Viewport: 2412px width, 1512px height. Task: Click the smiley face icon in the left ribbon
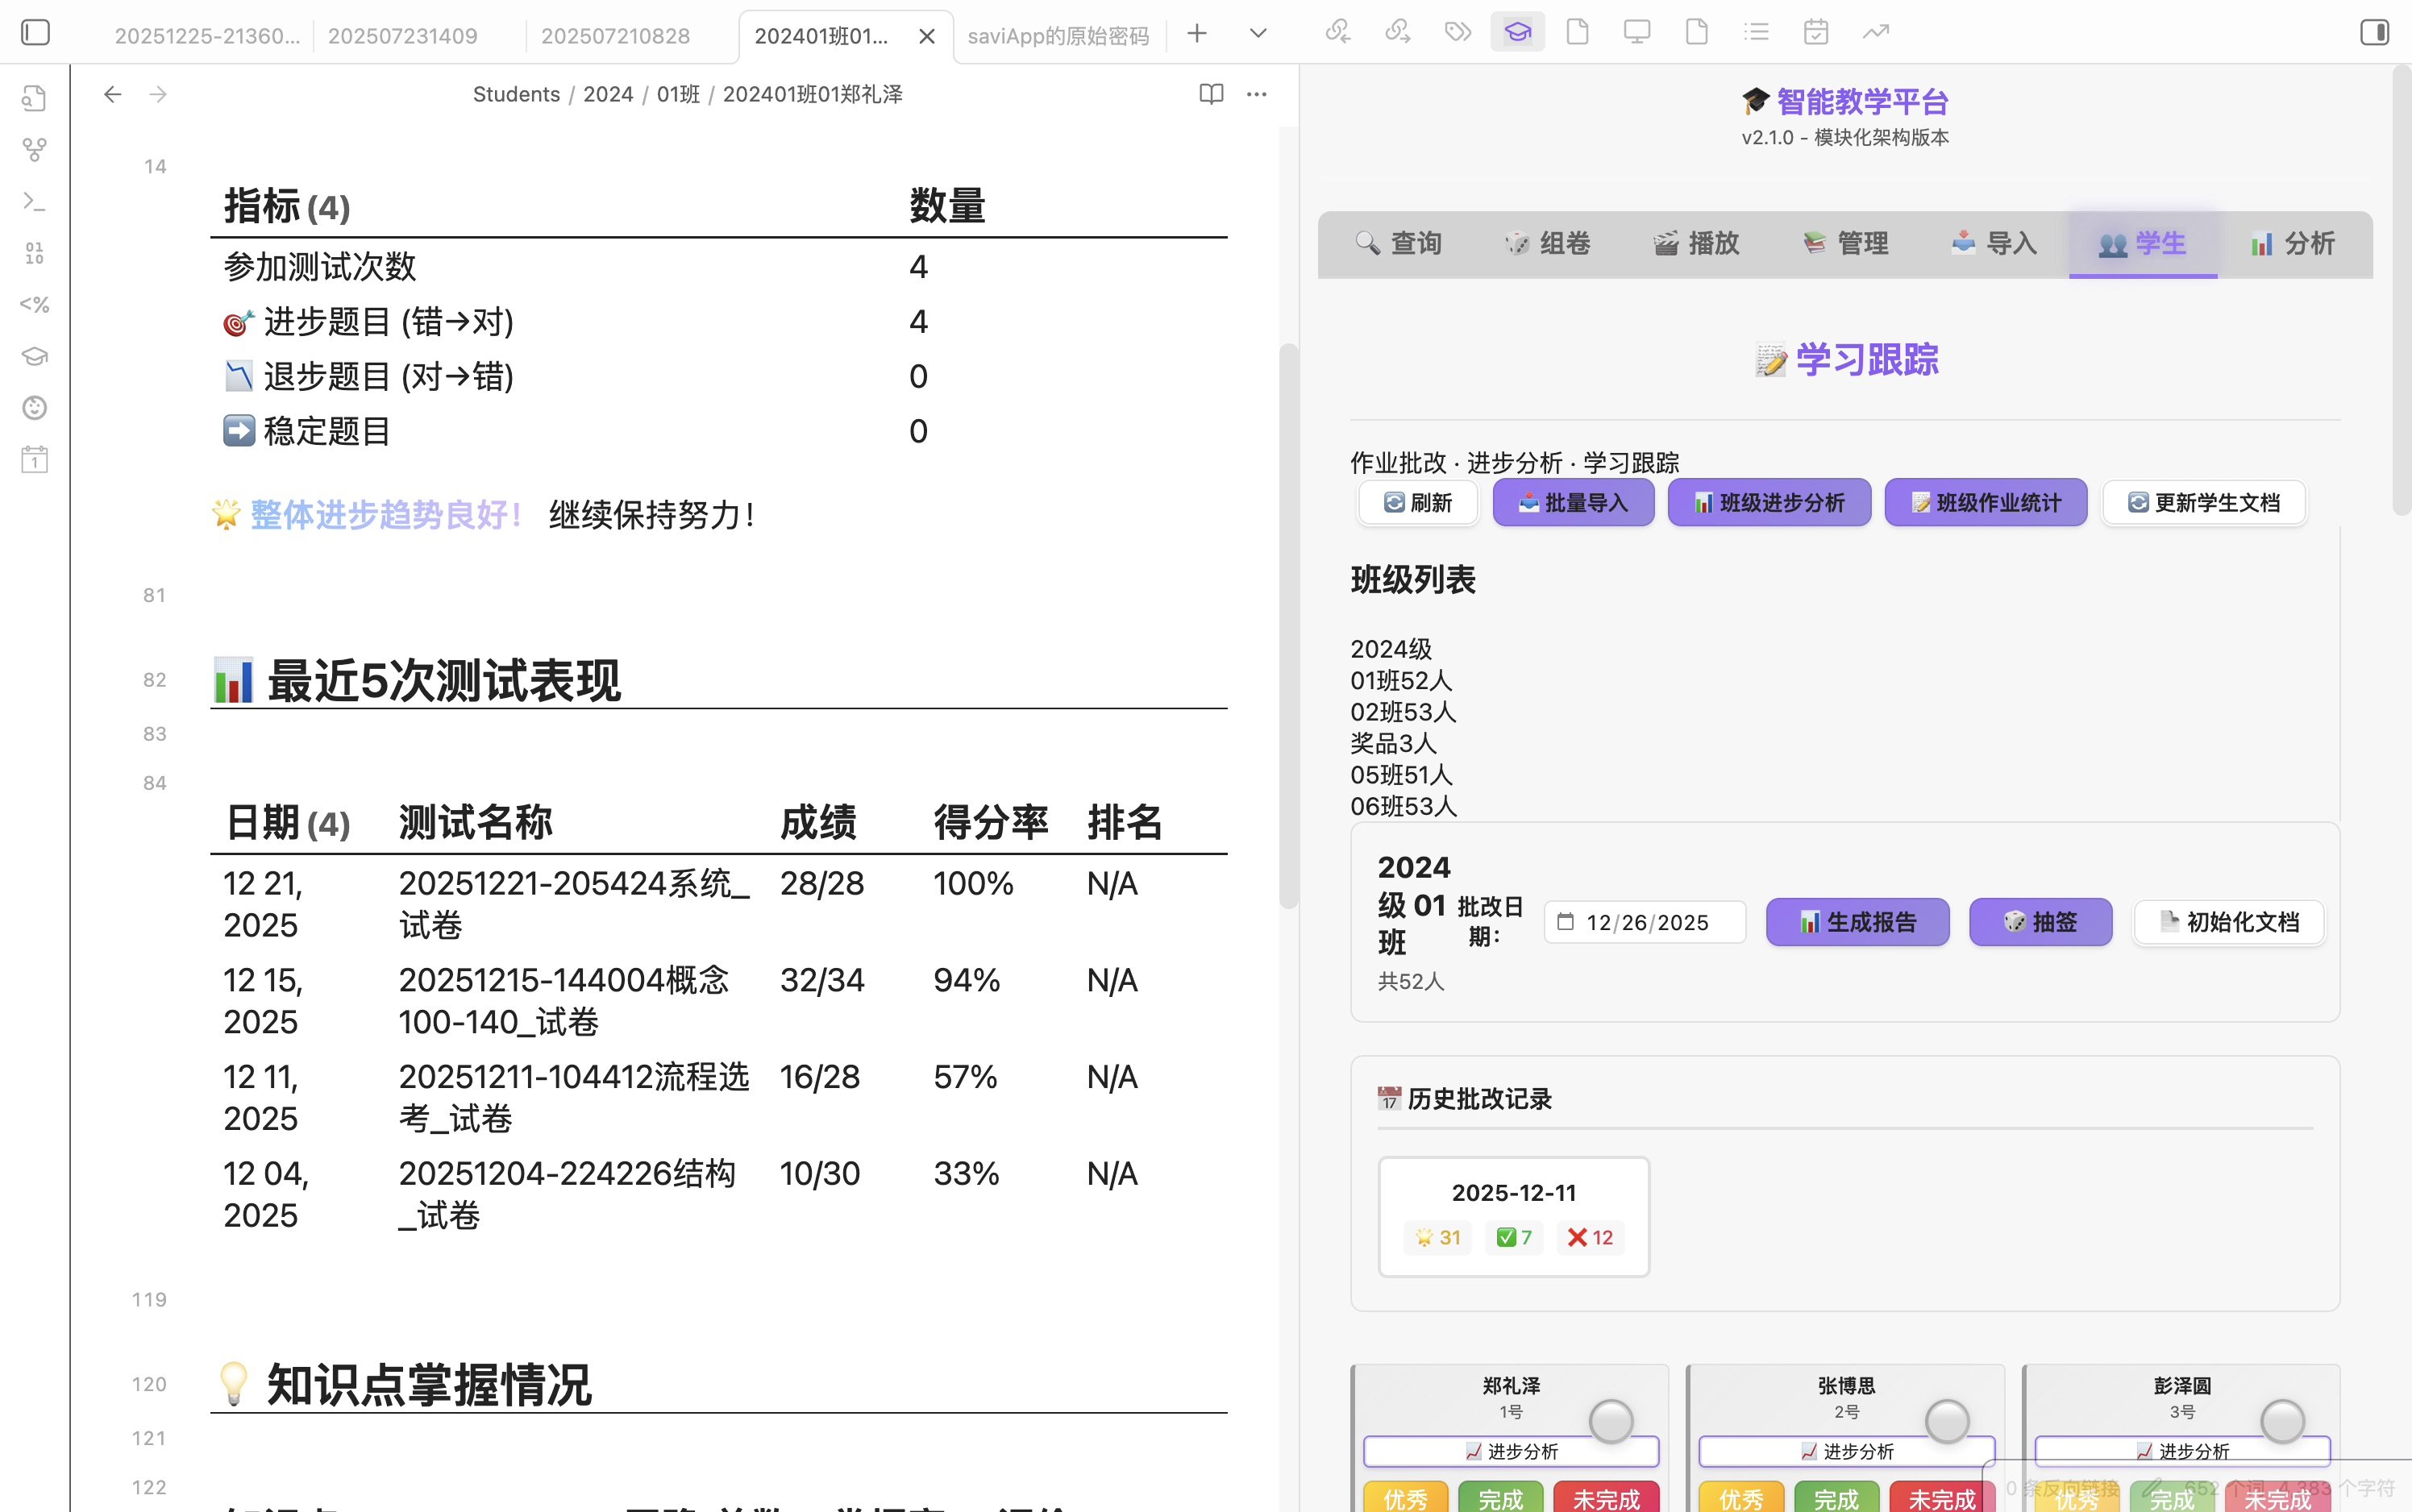(36, 408)
